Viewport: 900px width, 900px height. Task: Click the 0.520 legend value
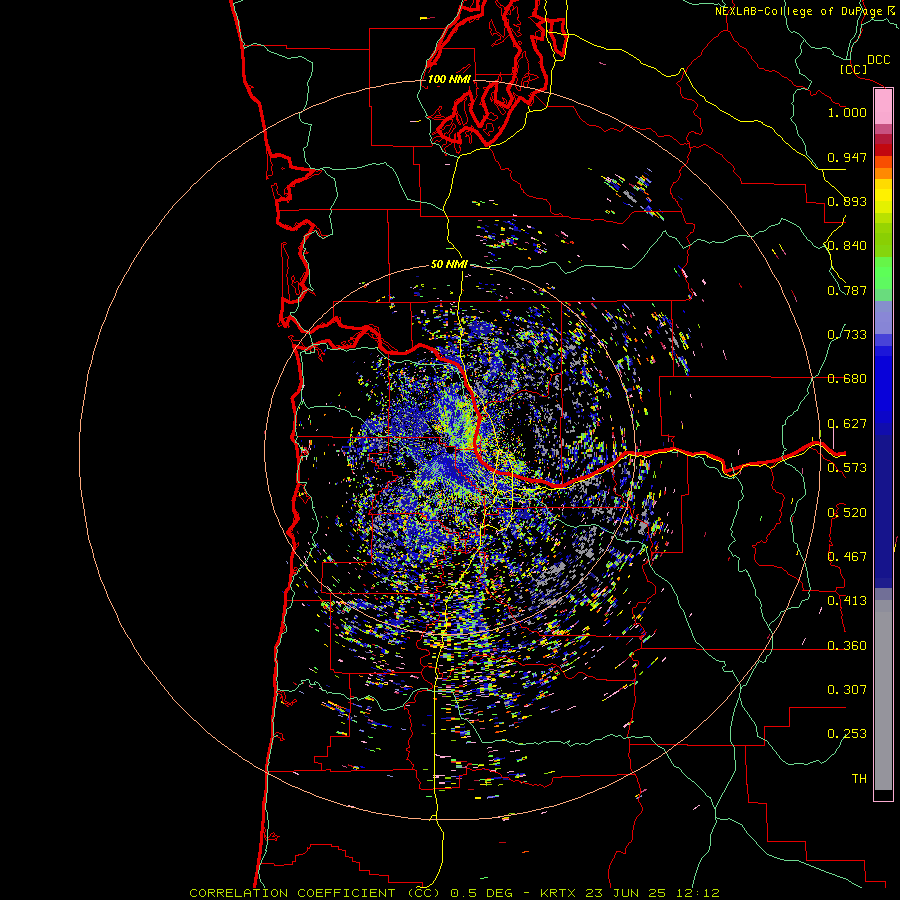pos(847,513)
